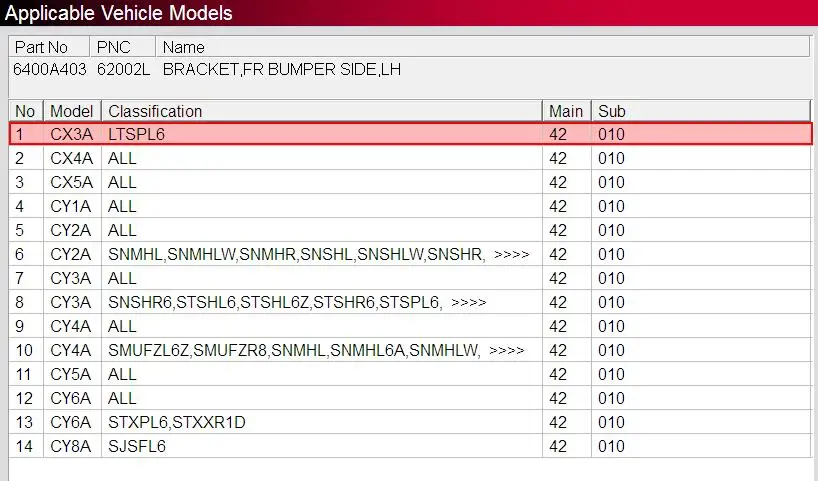Select row 4 for model CY1A
818x481 pixels.
(411, 206)
